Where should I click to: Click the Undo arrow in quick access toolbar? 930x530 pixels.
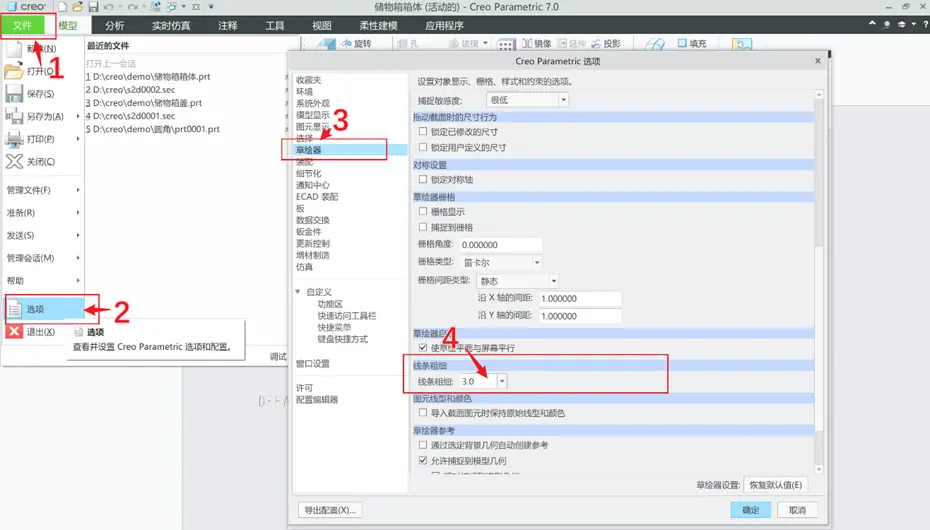pyautogui.click(x=108, y=7)
